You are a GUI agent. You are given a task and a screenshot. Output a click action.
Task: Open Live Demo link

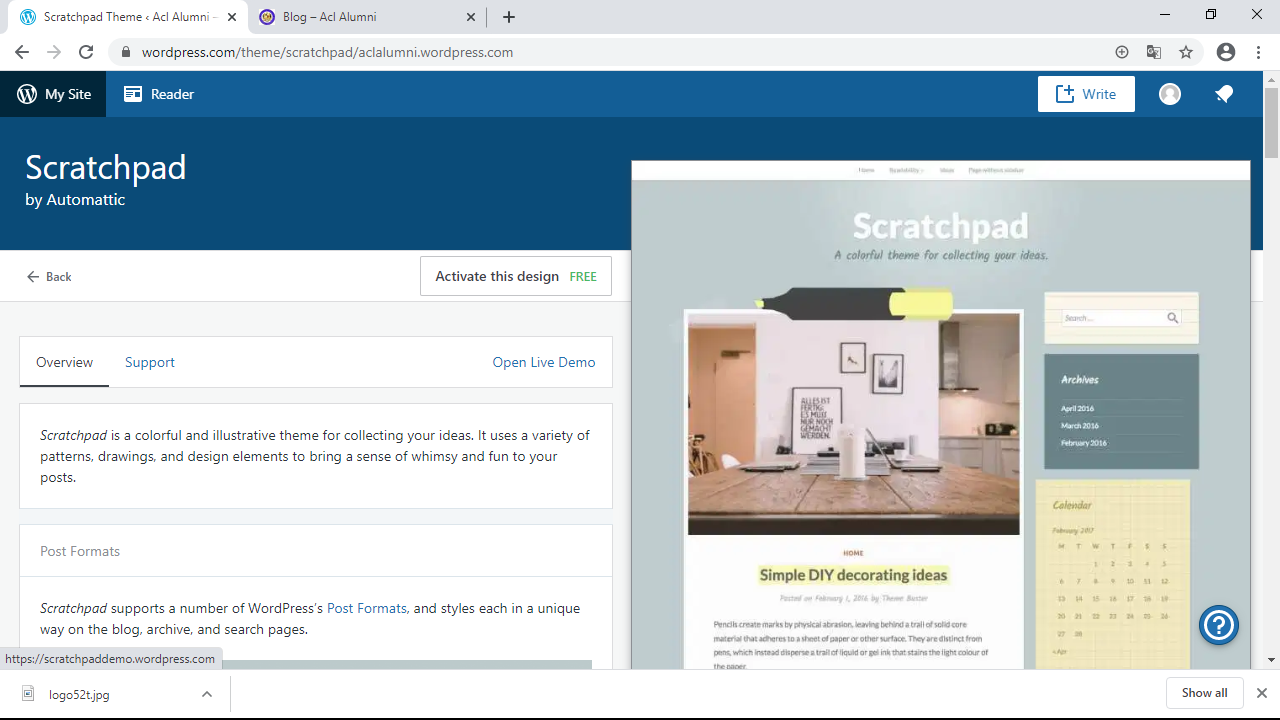(x=543, y=362)
